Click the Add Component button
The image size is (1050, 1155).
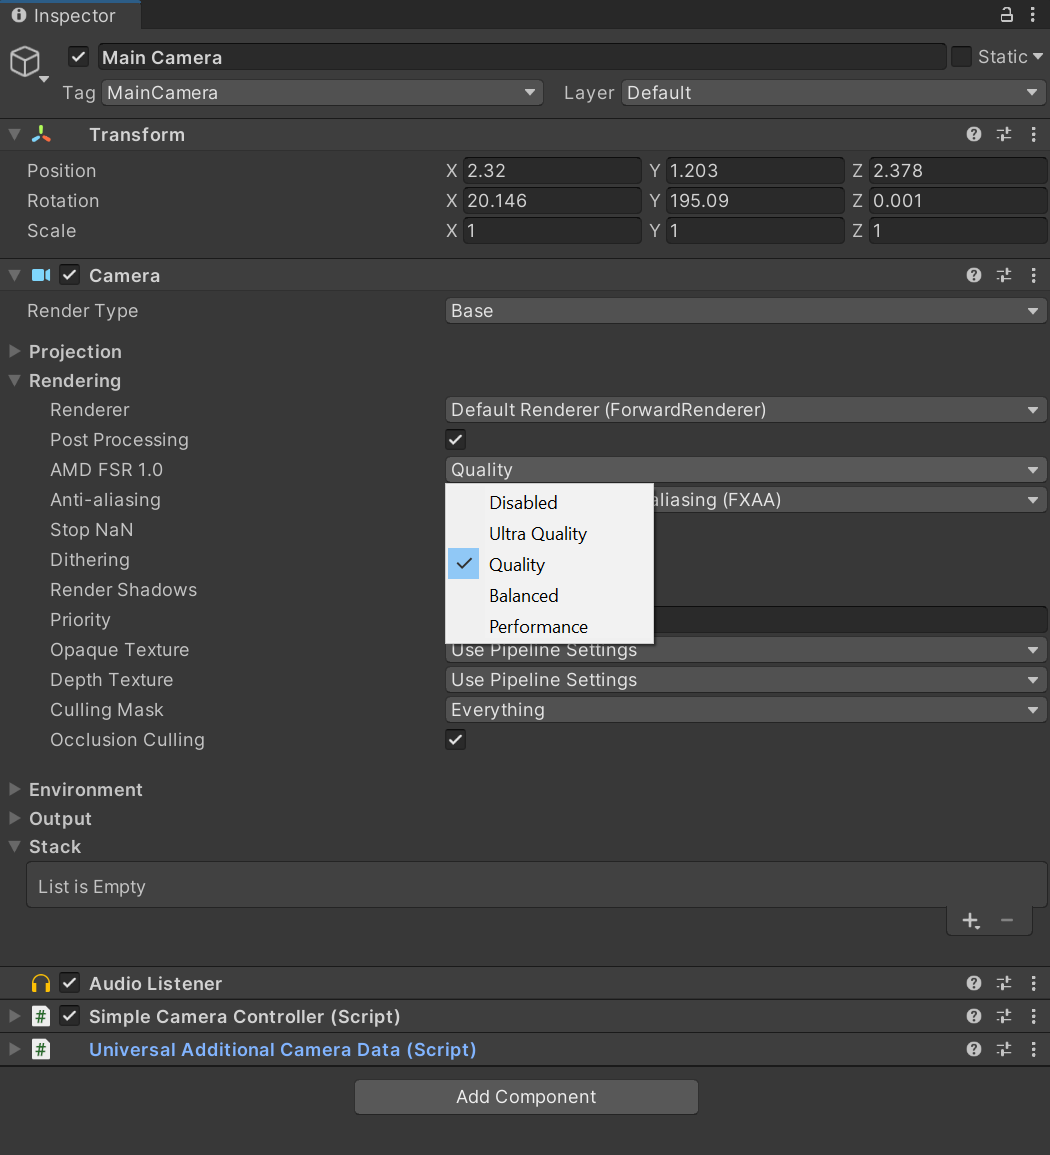526,1097
